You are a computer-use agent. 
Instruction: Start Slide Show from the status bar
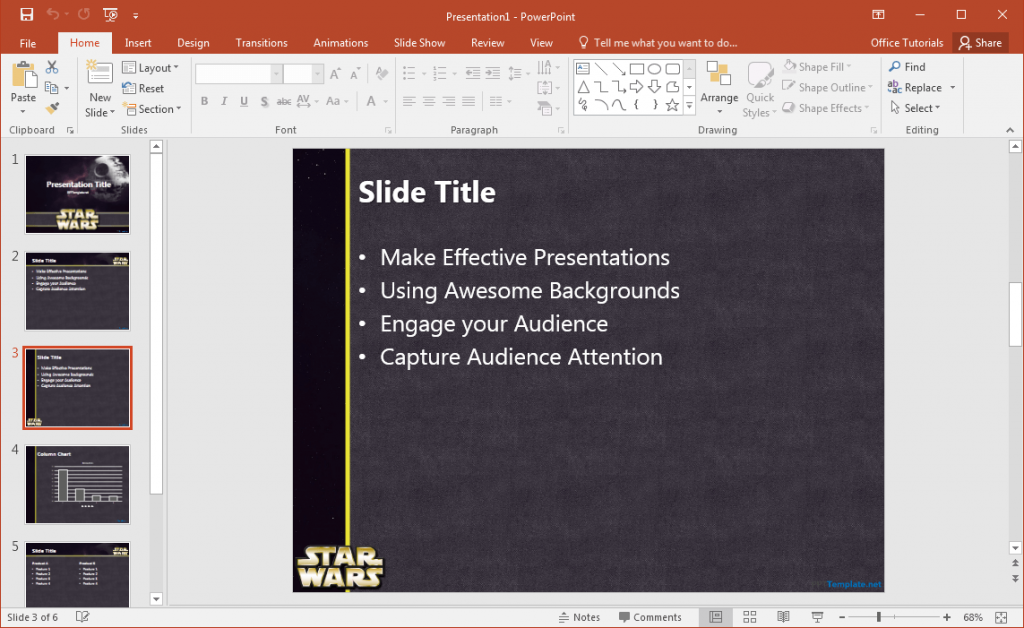pos(817,617)
